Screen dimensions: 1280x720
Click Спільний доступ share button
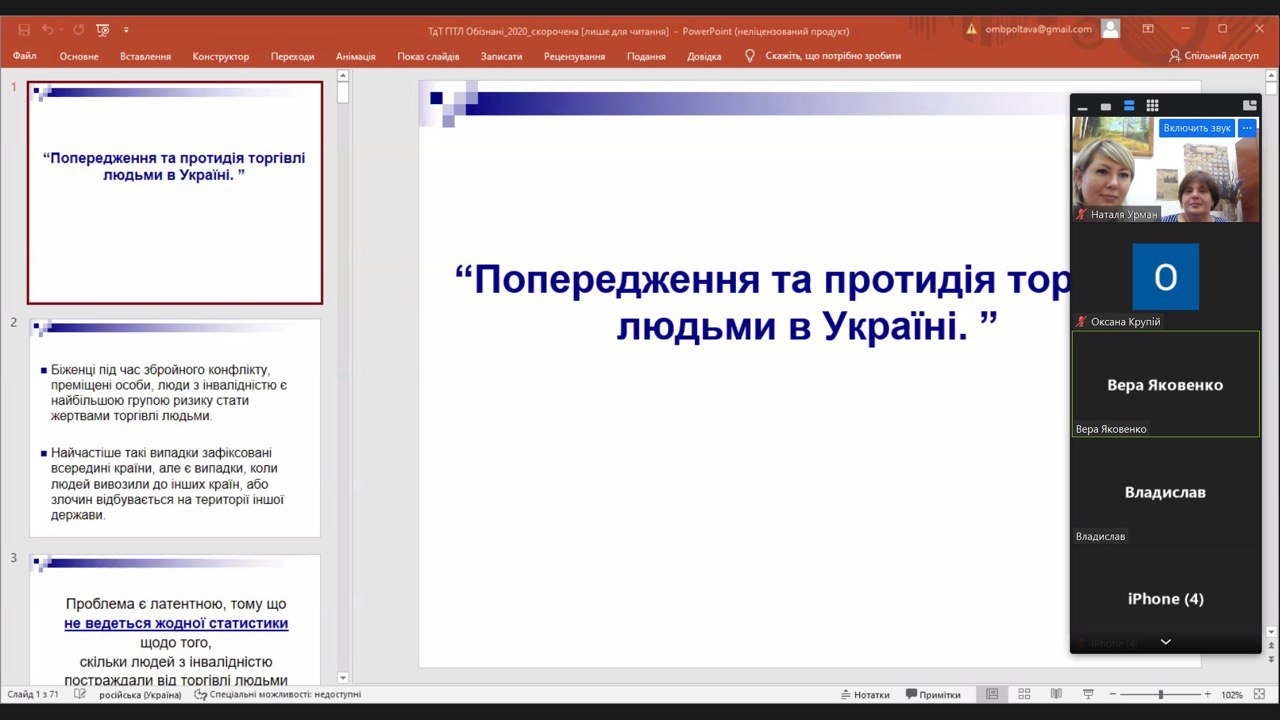click(x=1214, y=56)
